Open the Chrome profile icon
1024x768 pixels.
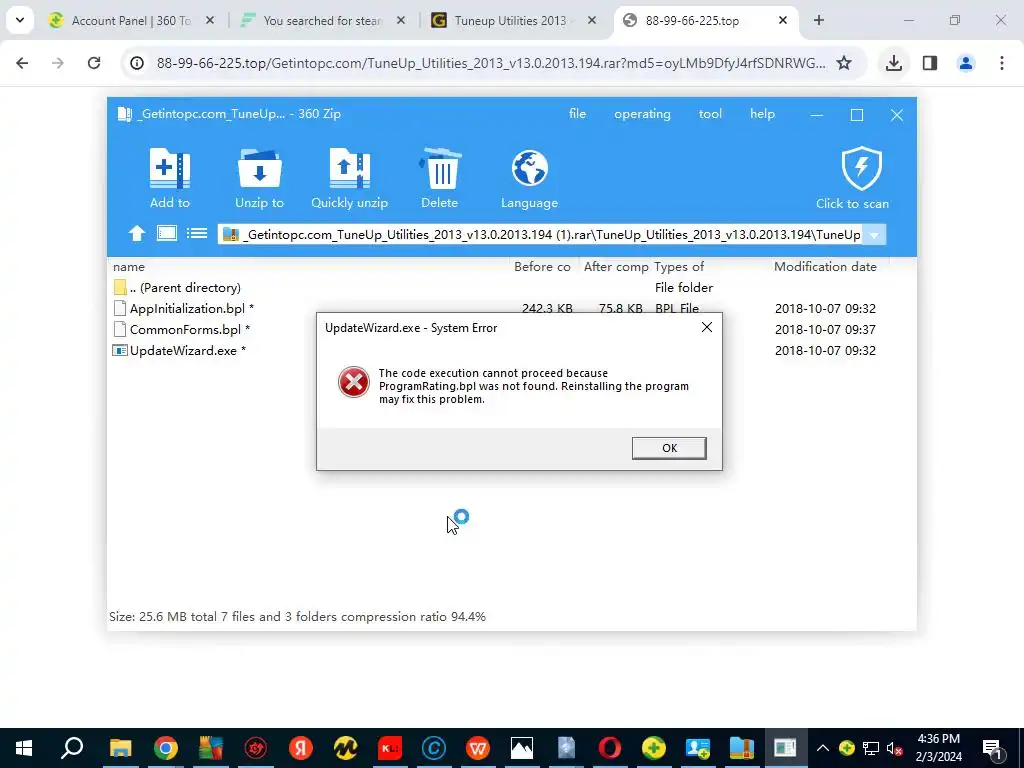pyautogui.click(x=966, y=63)
